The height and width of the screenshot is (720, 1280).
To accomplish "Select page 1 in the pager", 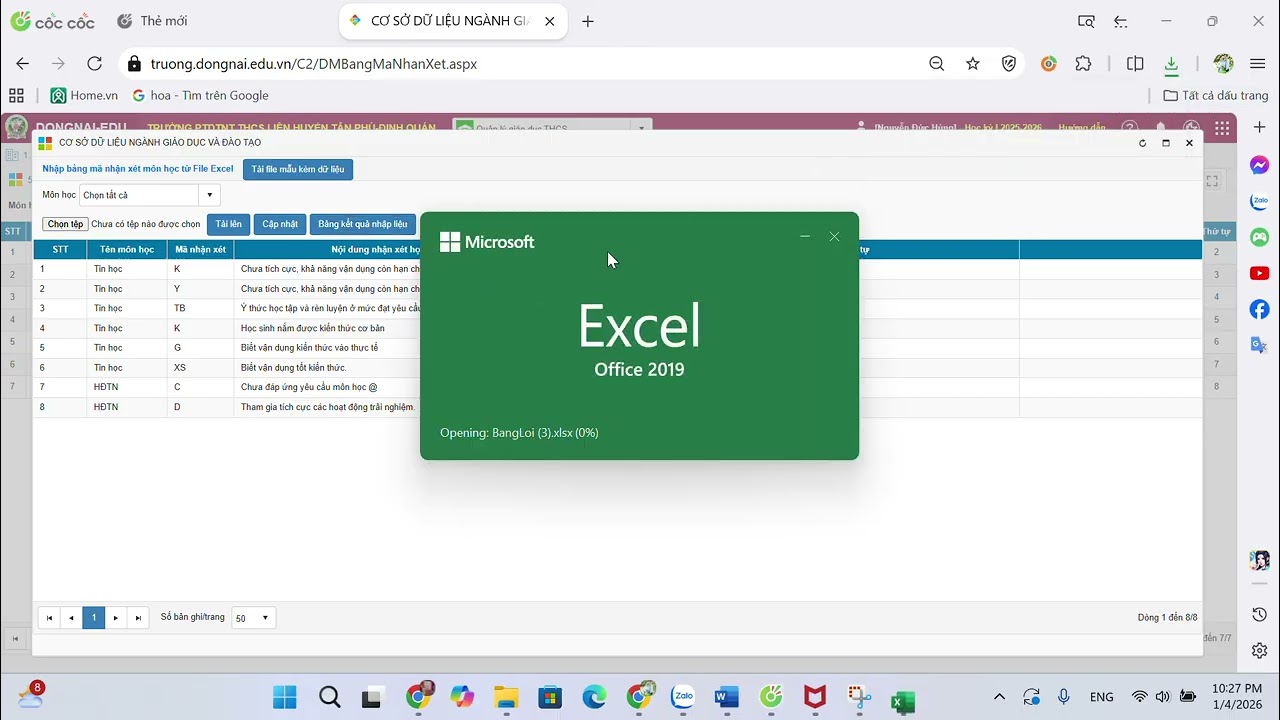I will point(93,618).
